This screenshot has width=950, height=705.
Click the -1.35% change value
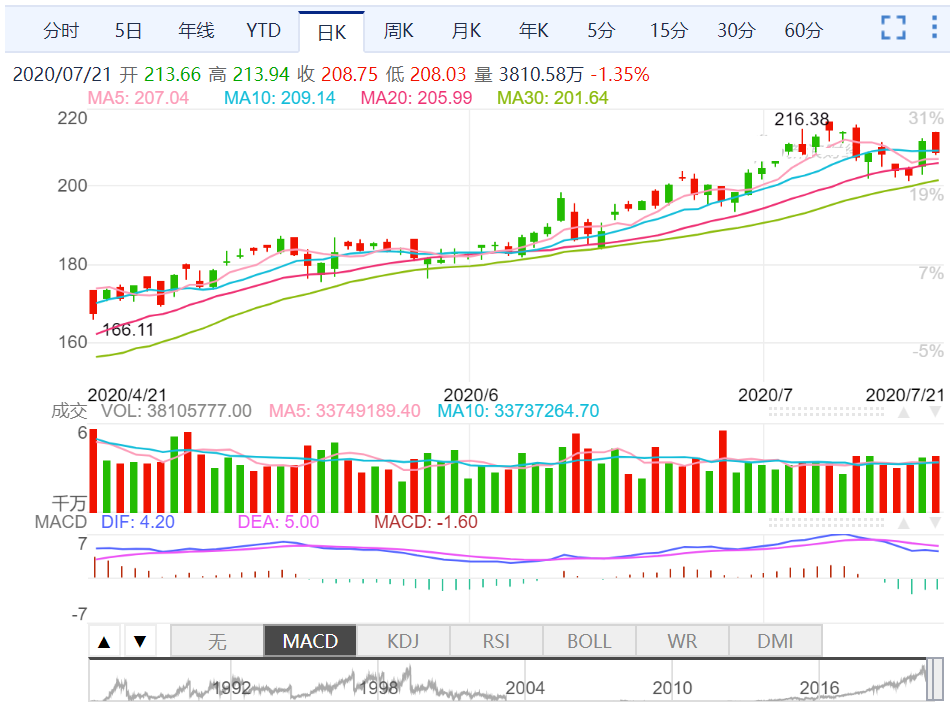(x=620, y=74)
